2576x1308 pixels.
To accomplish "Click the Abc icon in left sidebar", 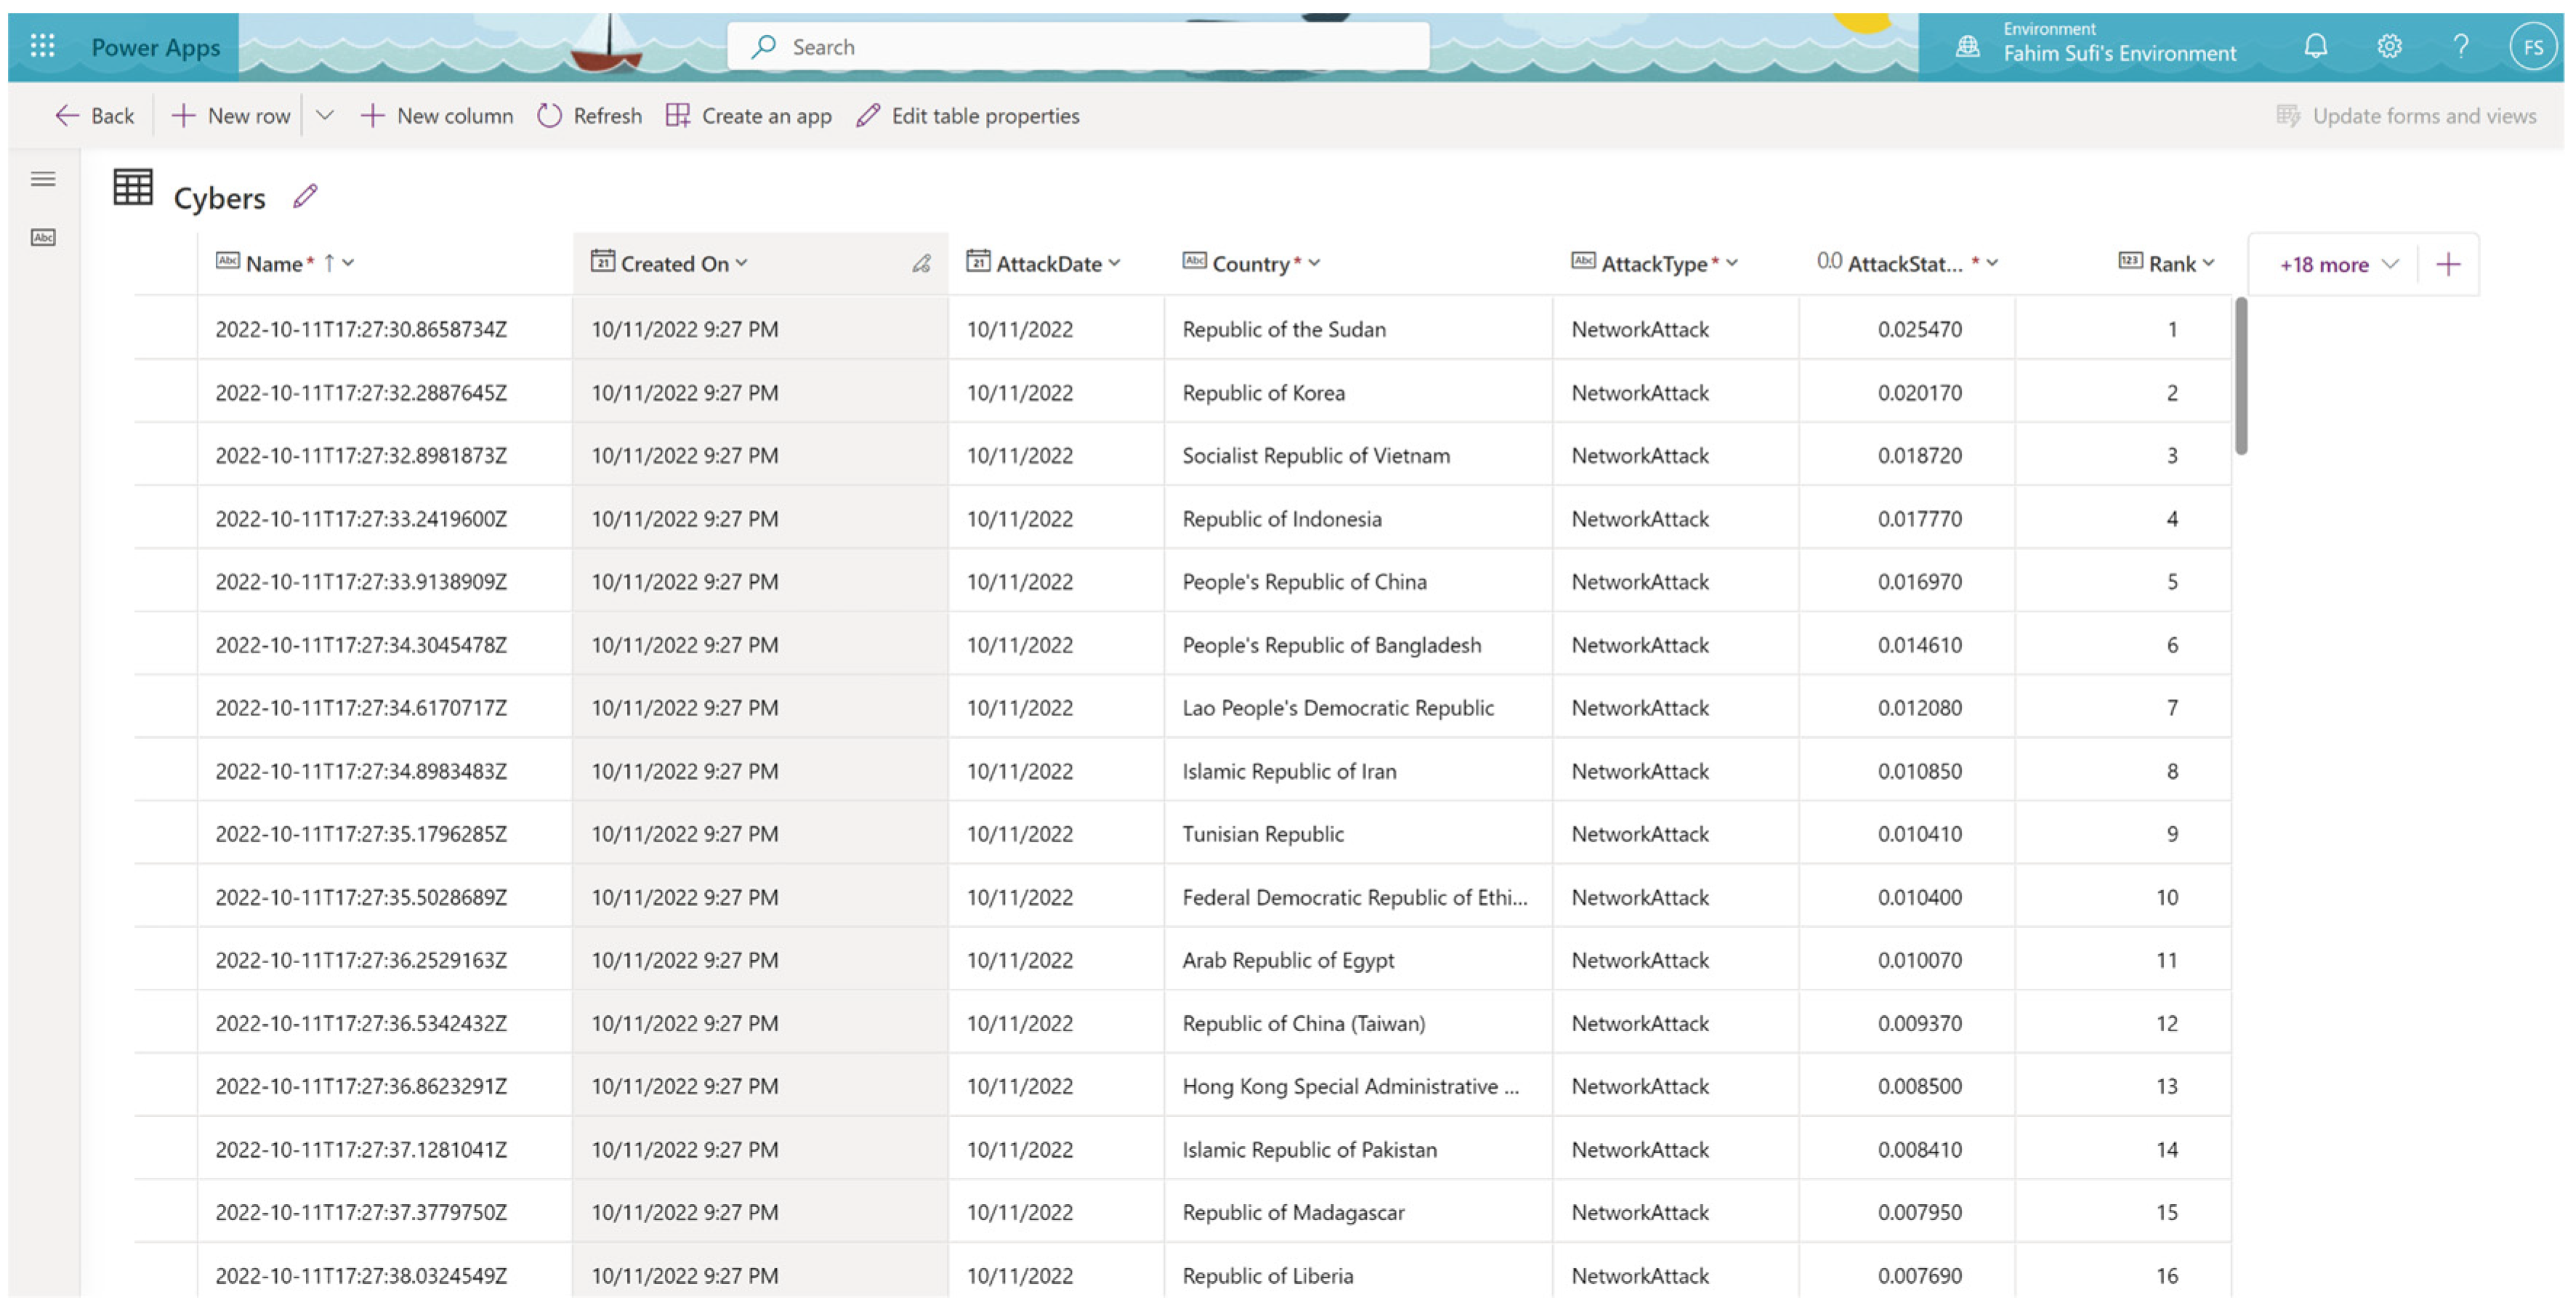I will tap(43, 237).
